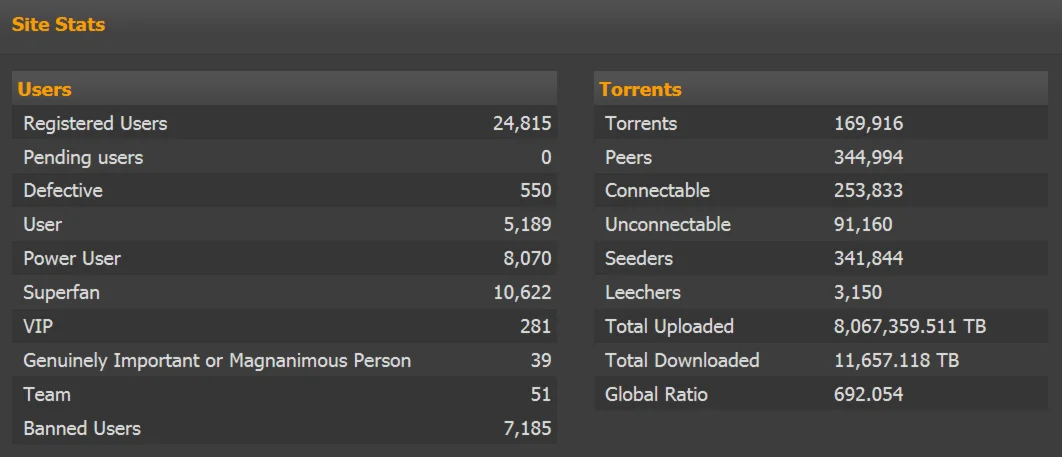
Task: Click the Banned Users row label
Action: pyautogui.click(x=82, y=428)
